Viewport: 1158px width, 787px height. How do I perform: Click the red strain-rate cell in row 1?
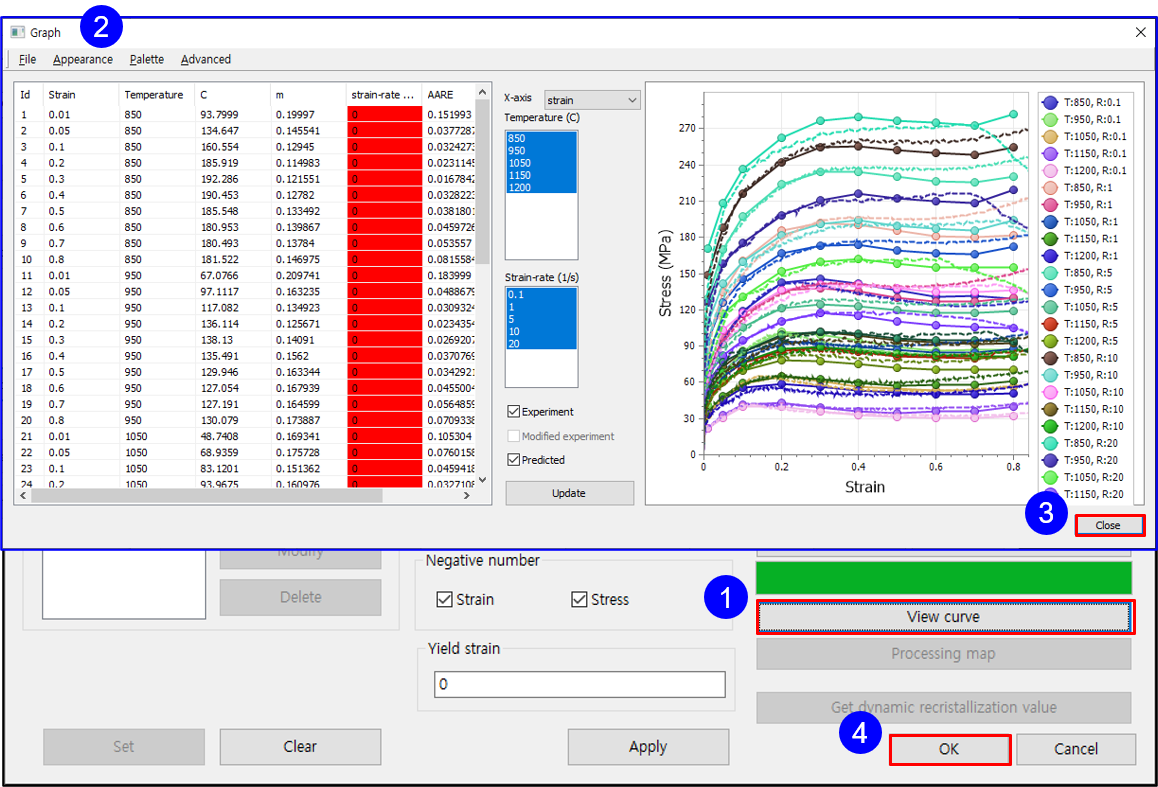coord(384,114)
